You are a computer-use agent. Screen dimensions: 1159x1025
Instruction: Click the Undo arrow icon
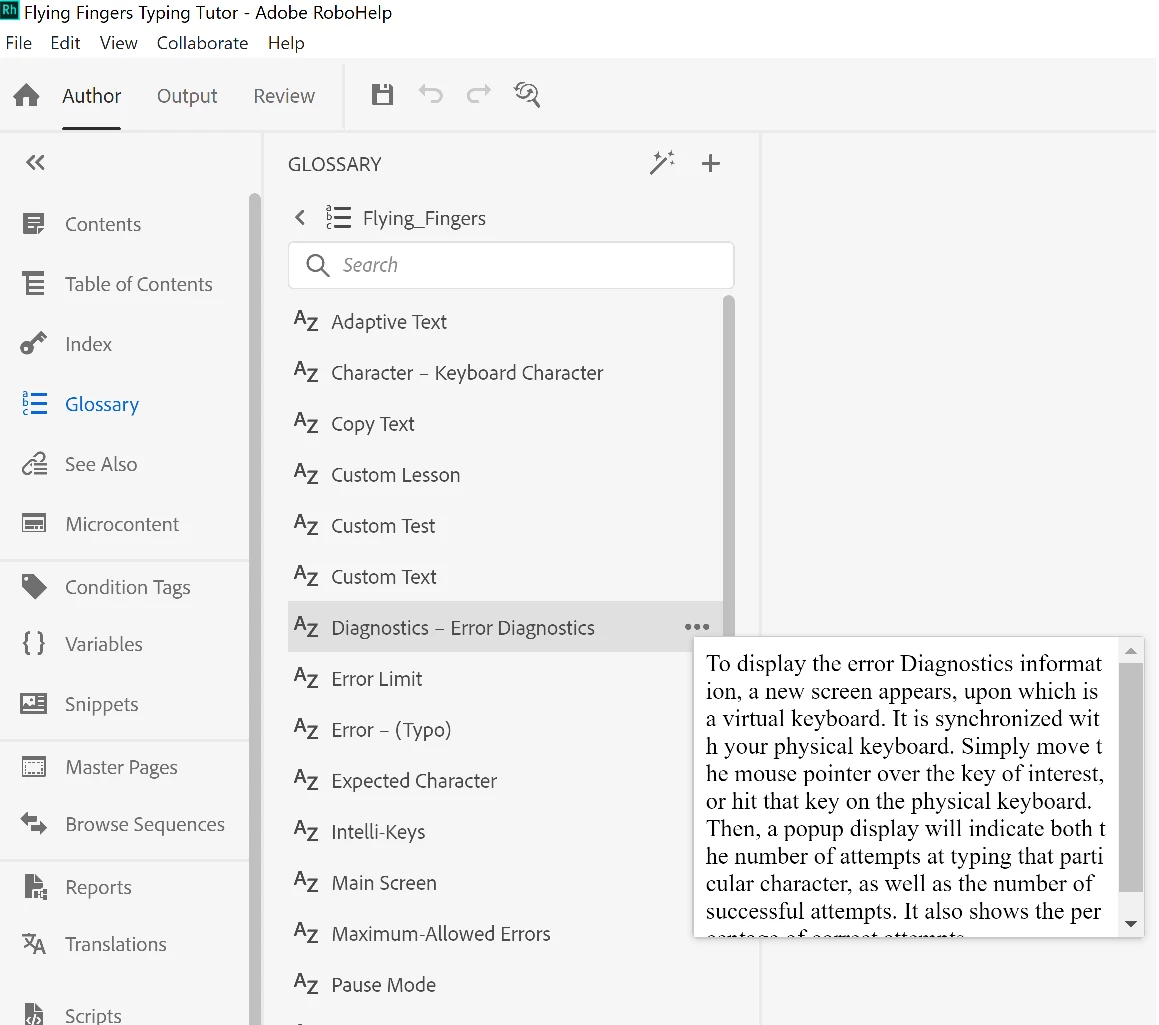(431, 95)
